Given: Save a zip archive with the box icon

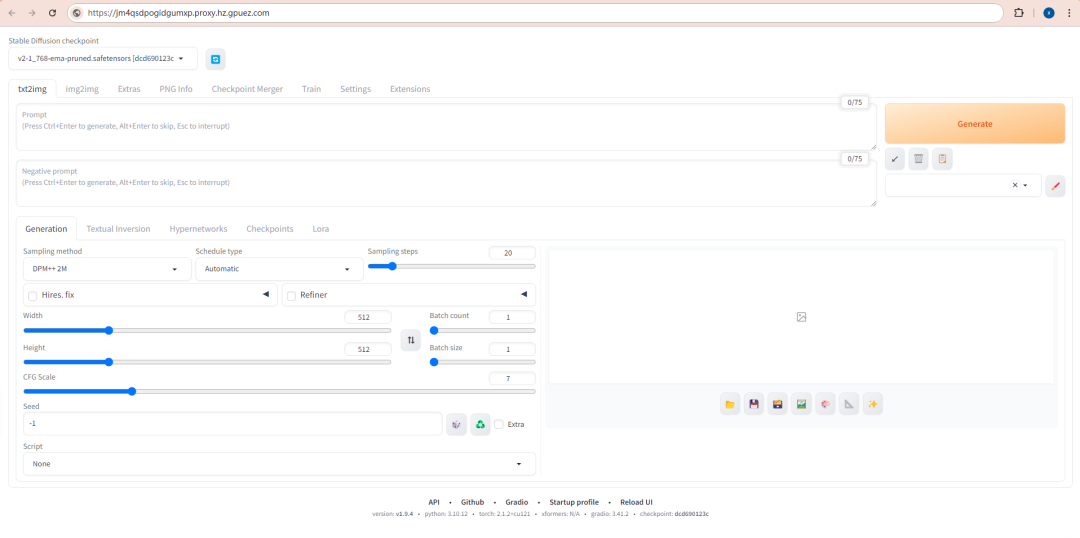Looking at the screenshot, I should click(778, 404).
